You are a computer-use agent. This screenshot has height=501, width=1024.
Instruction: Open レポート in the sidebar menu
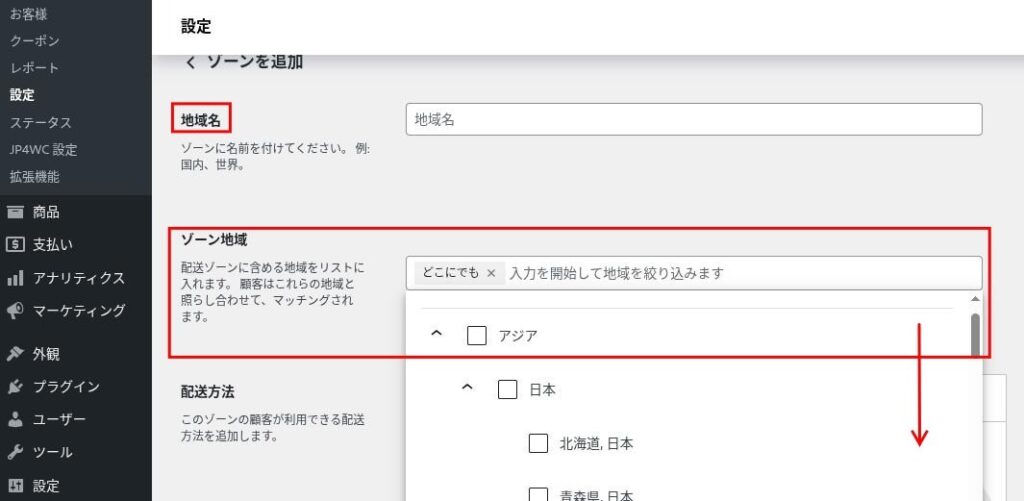pyautogui.click(x=35, y=68)
